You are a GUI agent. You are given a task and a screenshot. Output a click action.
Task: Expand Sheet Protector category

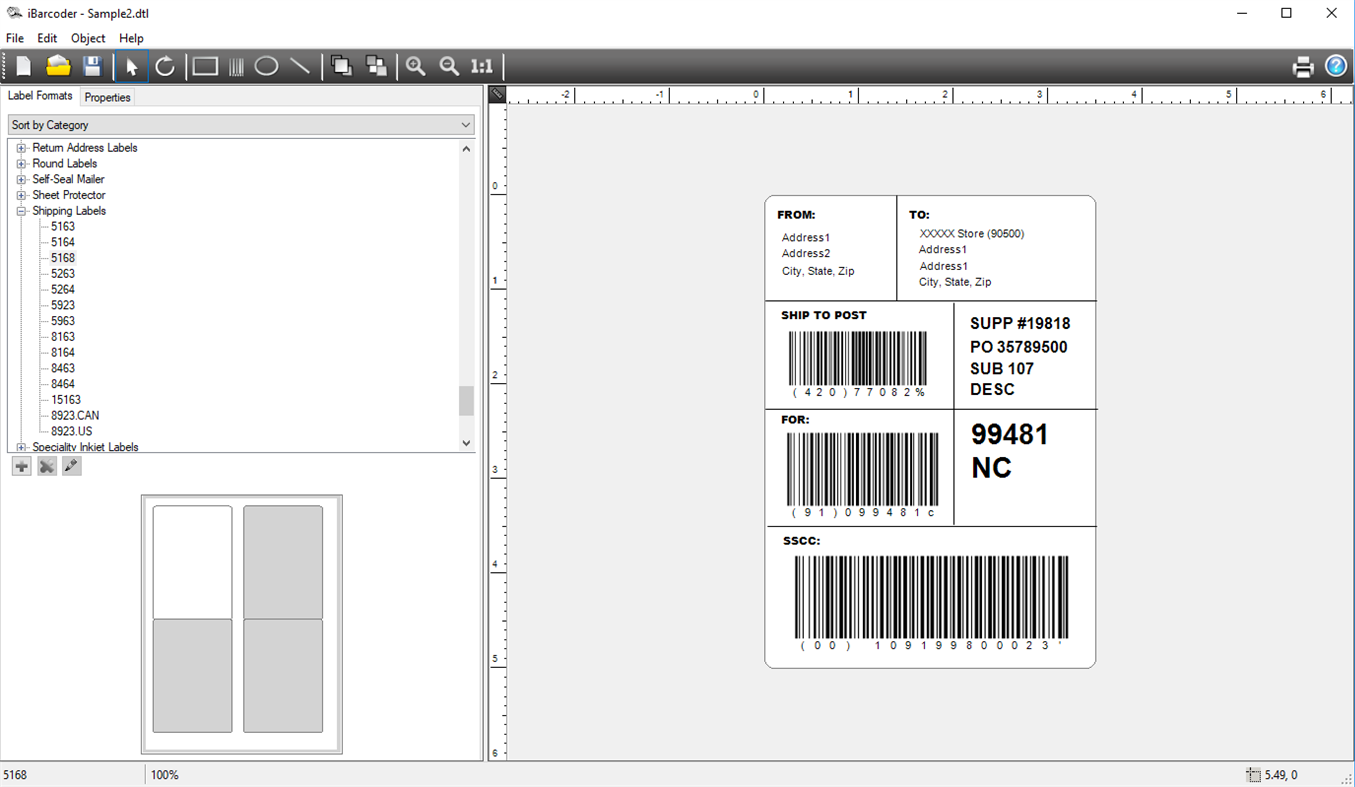tap(21, 196)
